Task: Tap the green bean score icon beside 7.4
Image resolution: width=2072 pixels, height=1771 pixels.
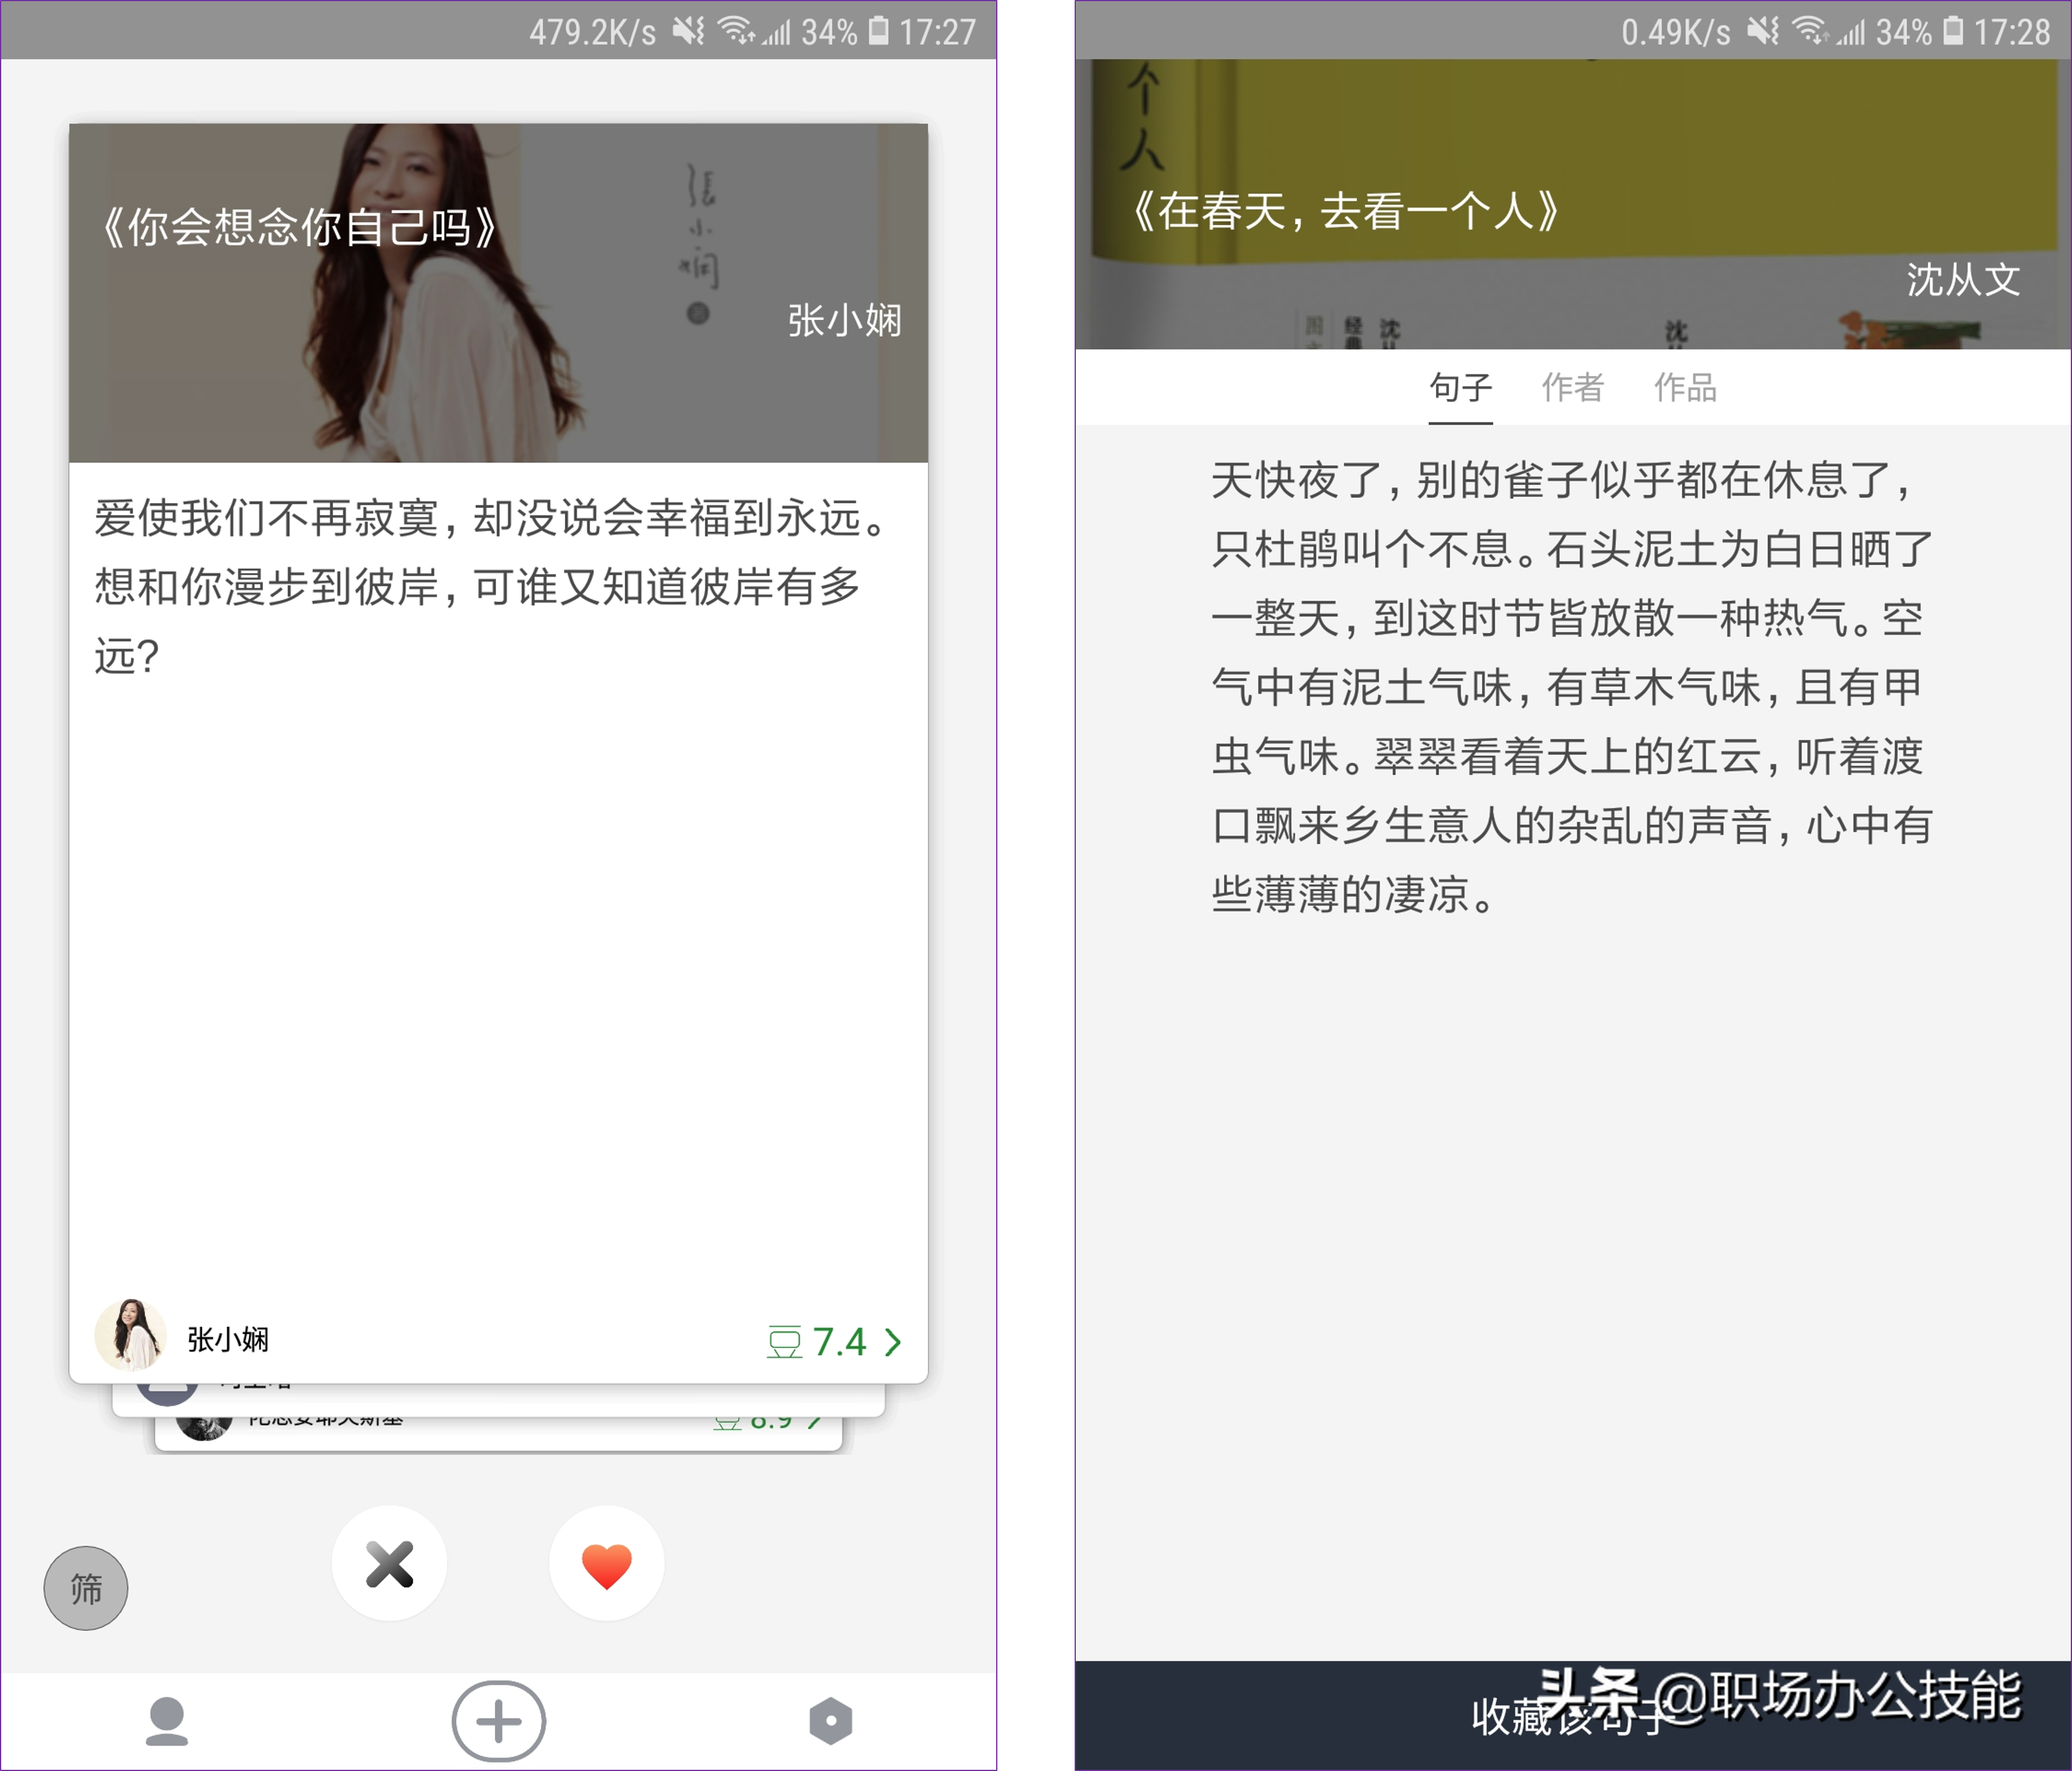Action: coord(786,1343)
